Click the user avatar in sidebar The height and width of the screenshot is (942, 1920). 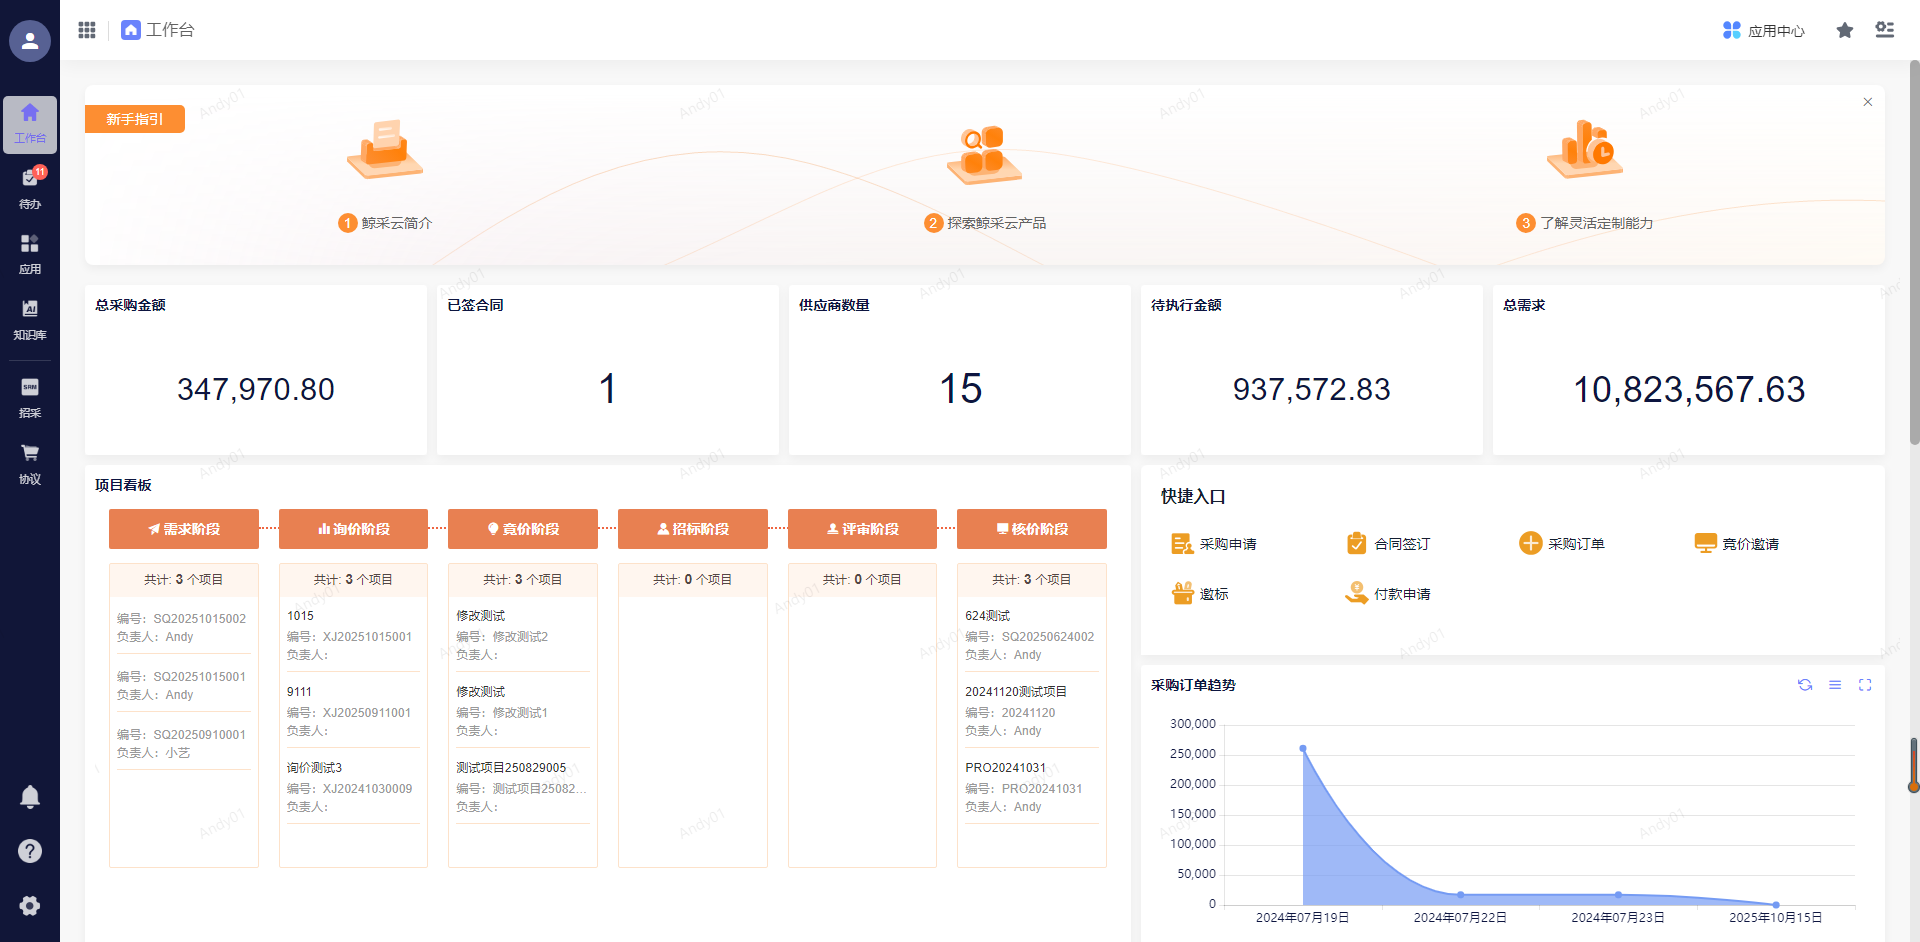coord(30,41)
